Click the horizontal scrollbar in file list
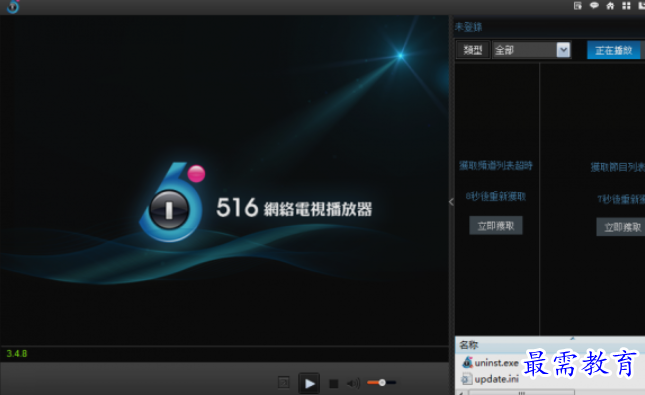 [x=521, y=393]
